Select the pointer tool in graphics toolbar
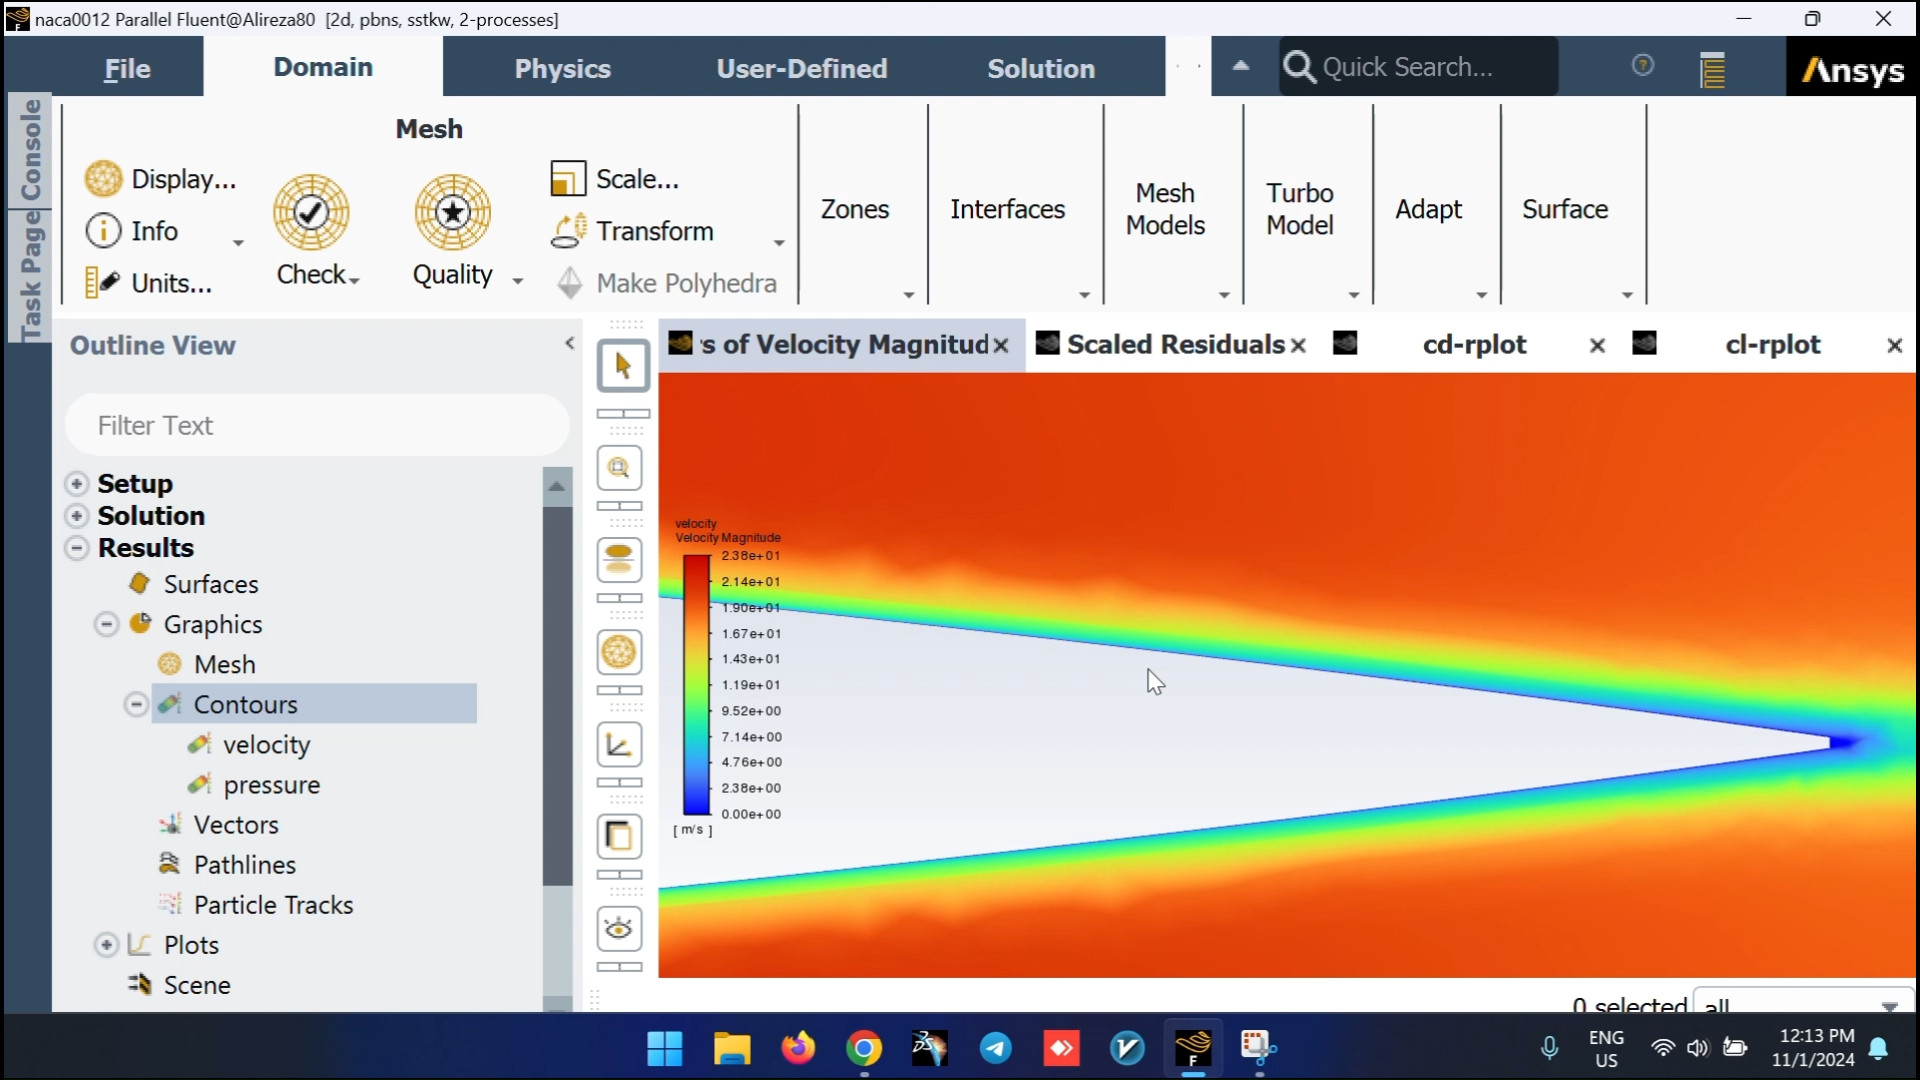This screenshot has height=1080, width=1920. click(x=622, y=366)
